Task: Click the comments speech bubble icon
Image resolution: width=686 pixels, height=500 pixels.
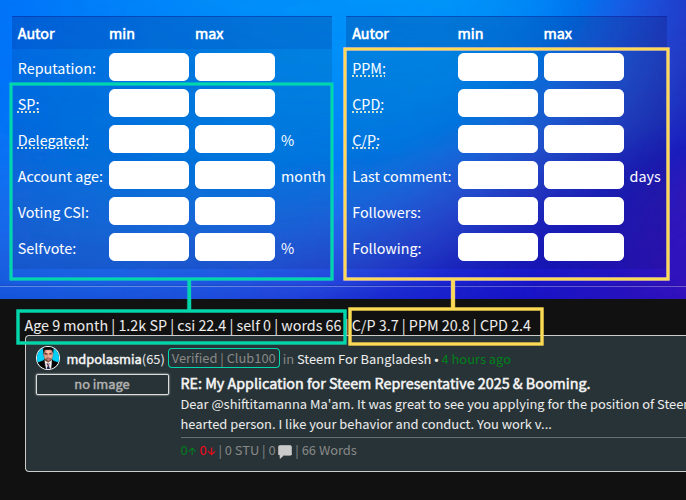Action: [x=285, y=451]
